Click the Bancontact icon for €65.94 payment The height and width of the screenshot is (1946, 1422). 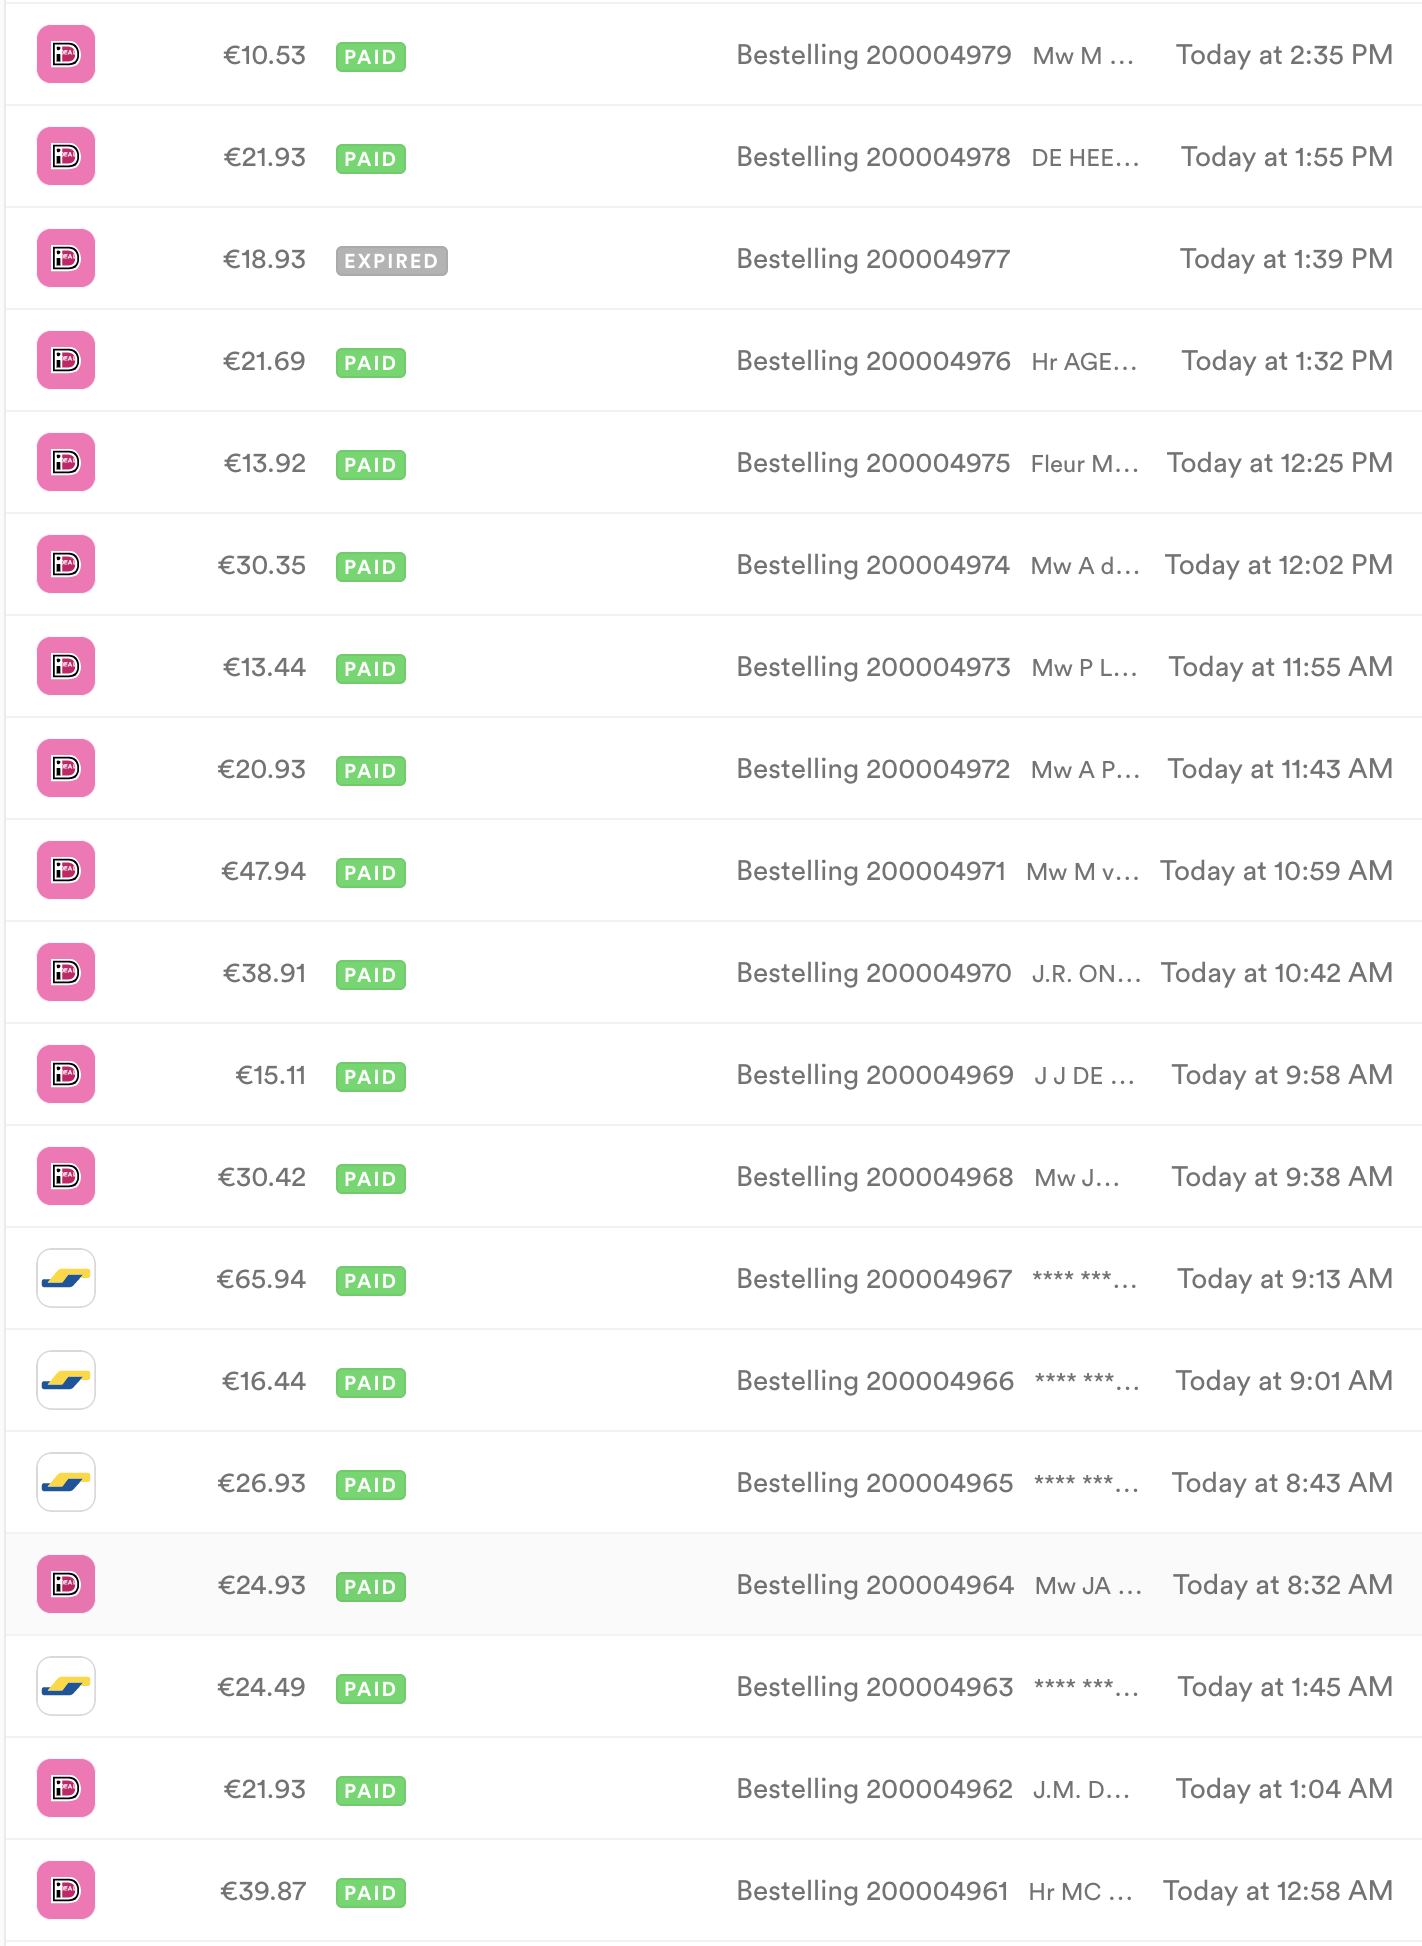pyautogui.click(x=66, y=1278)
